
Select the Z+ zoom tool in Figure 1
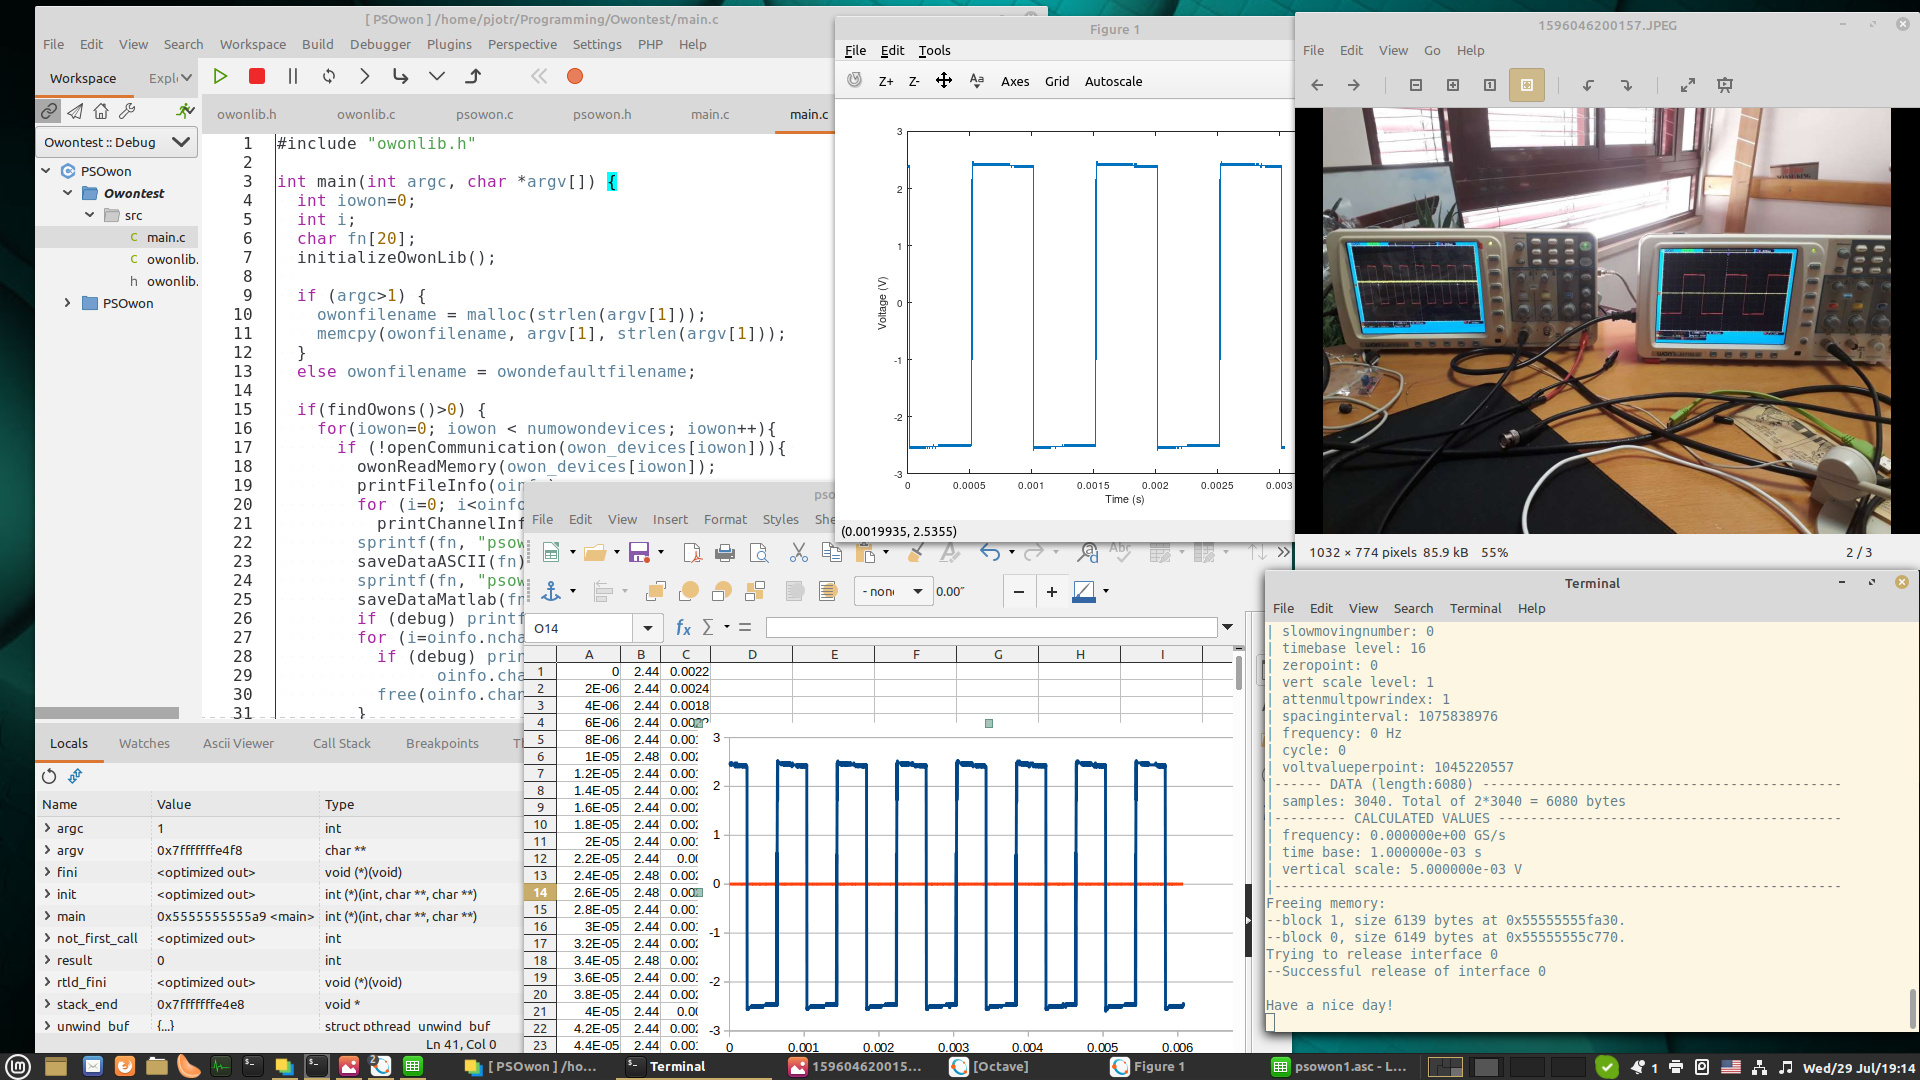pos(885,81)
